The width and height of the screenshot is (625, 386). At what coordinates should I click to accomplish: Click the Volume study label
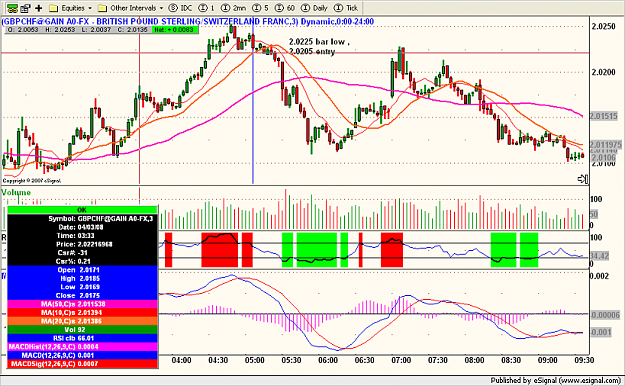16,192
